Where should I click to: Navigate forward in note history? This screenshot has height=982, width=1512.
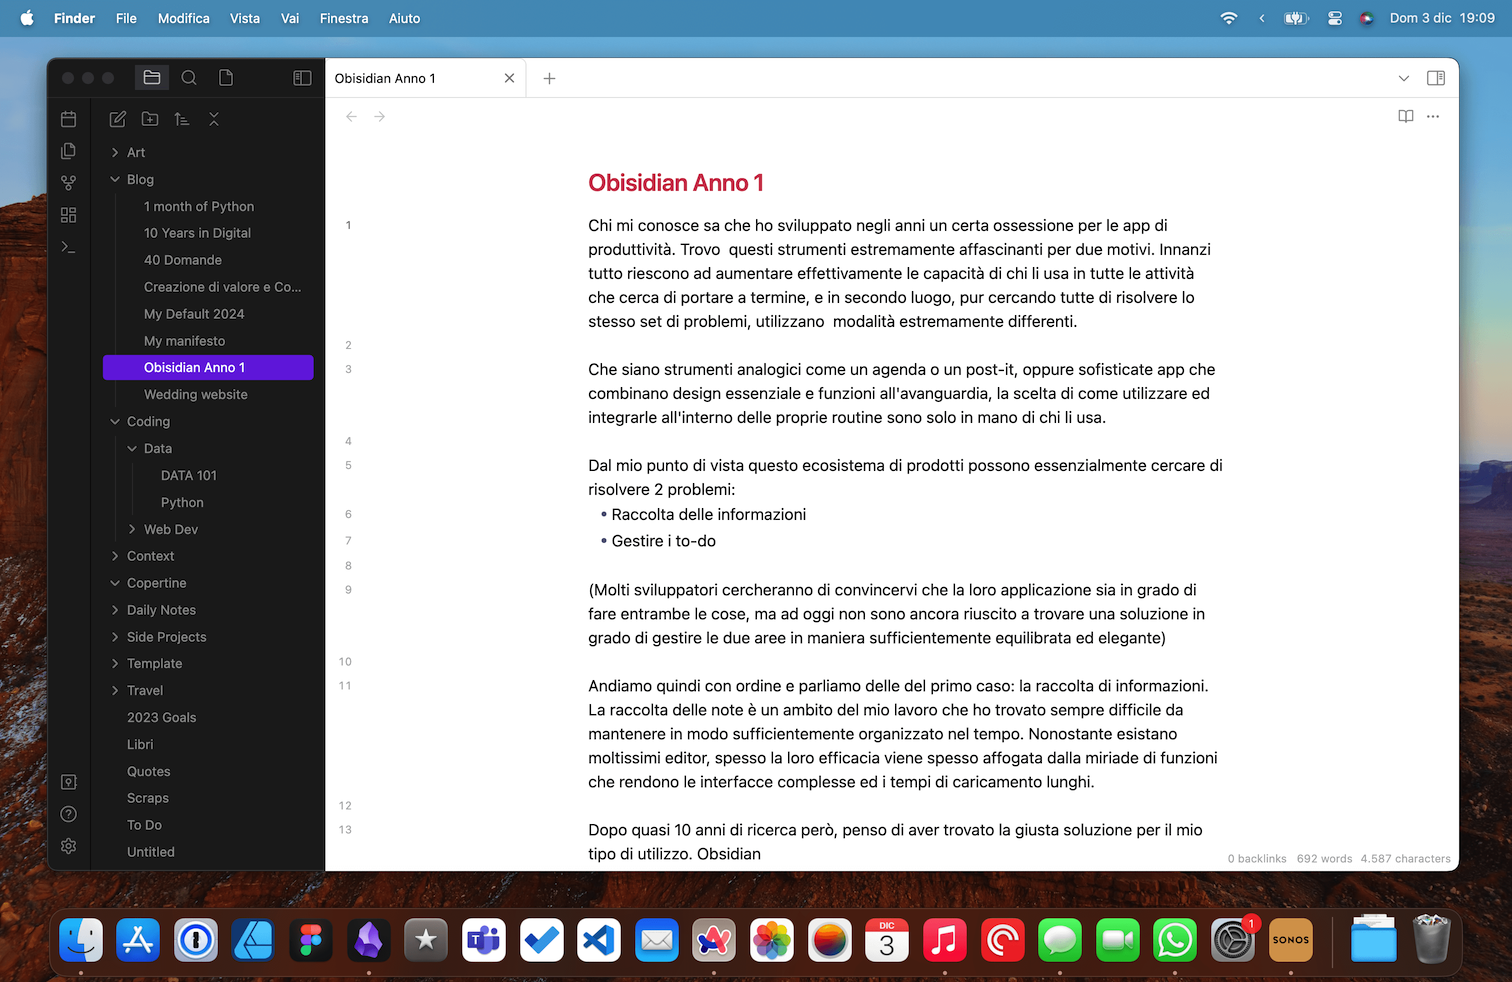pos(379,117)
